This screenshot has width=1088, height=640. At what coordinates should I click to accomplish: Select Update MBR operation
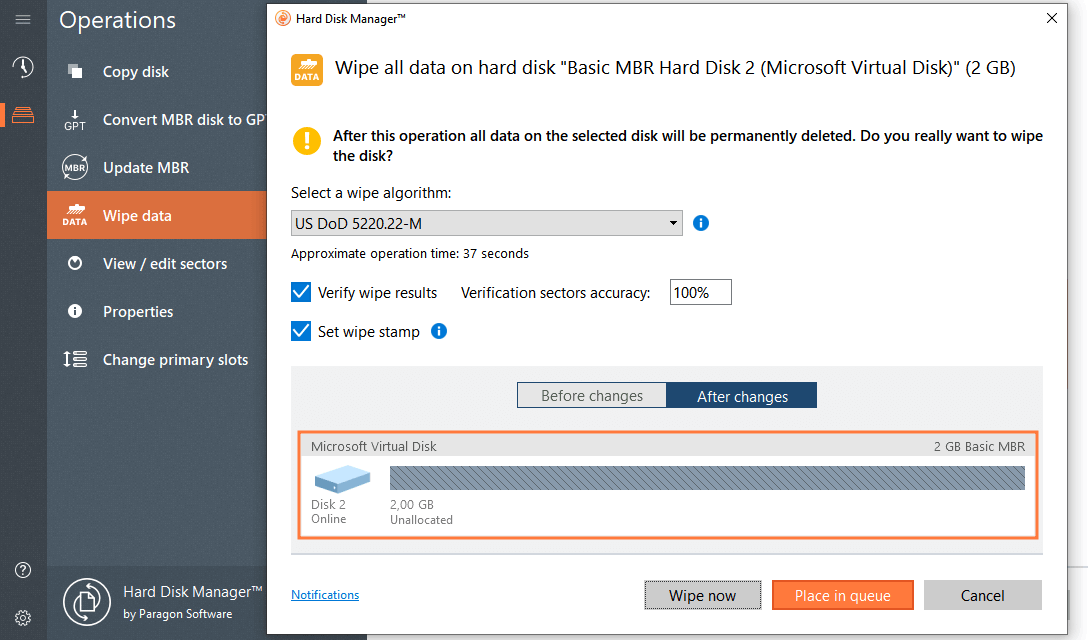point(157,167)
